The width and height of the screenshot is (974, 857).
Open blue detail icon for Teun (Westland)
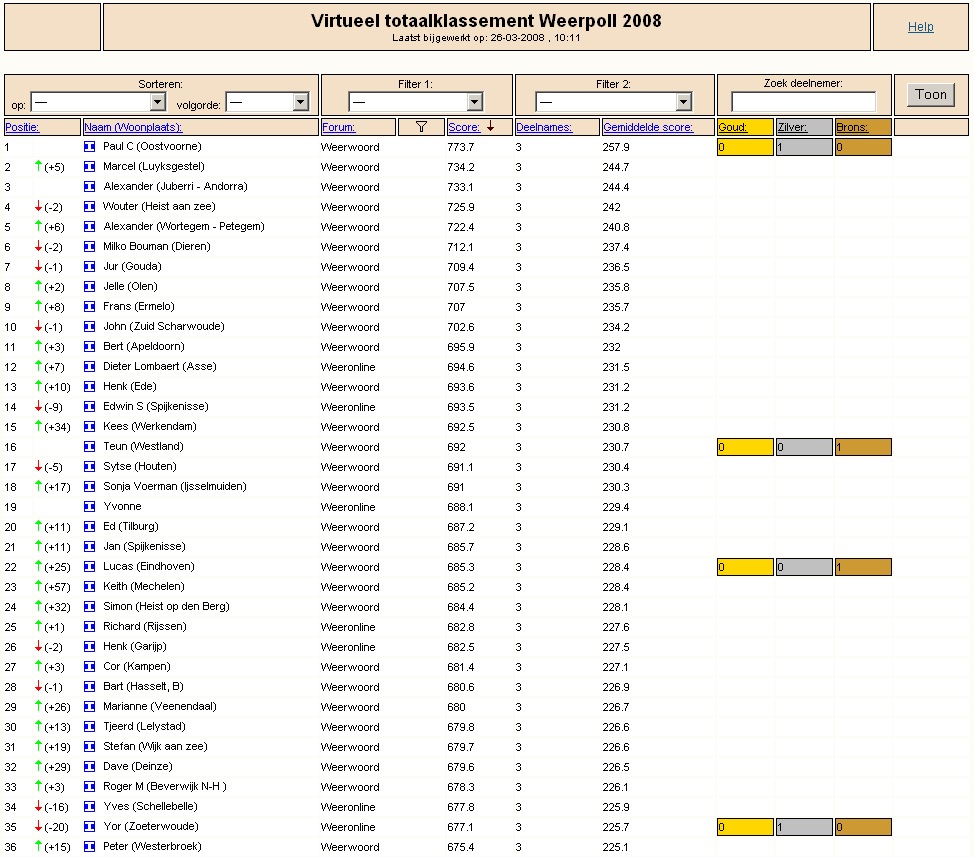(89, 447)
